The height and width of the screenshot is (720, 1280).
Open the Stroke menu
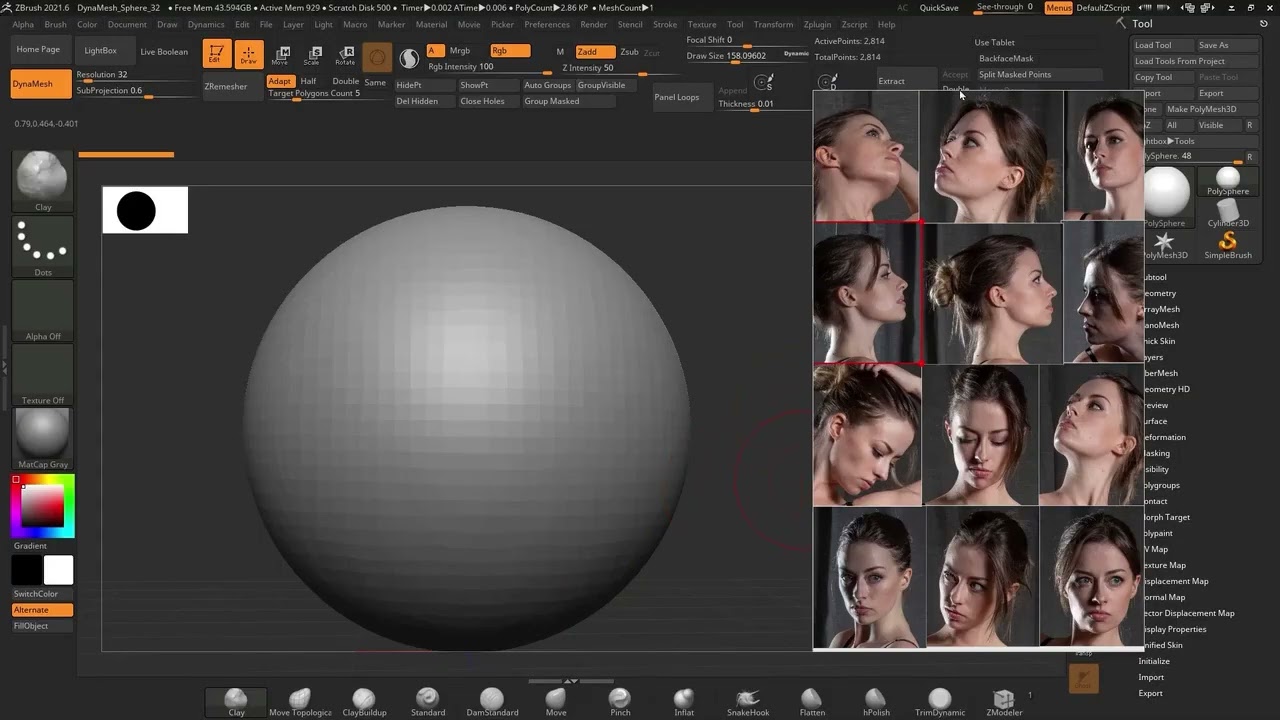[665, 24]
